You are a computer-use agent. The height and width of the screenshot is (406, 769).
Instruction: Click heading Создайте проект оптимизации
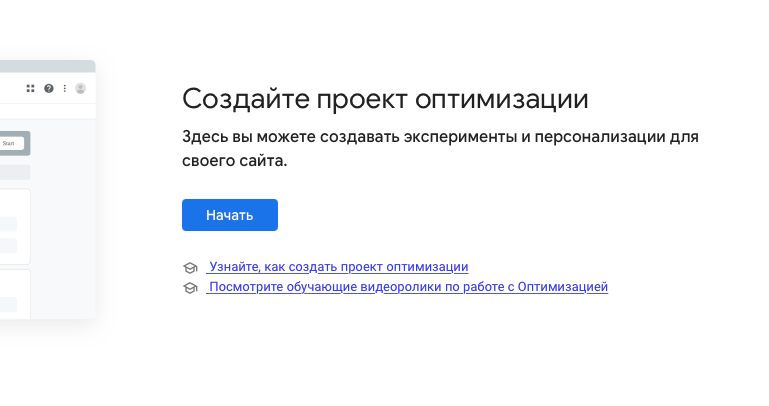385,99
